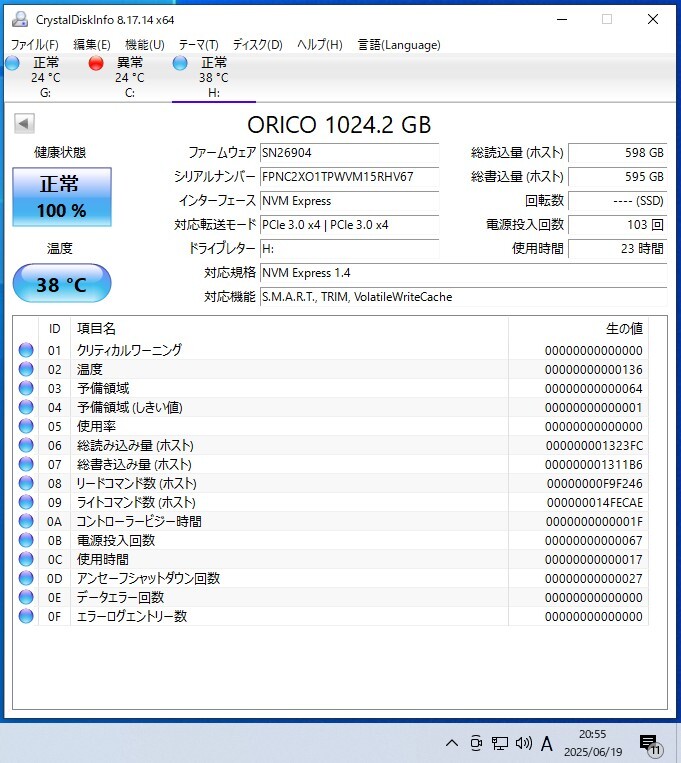The height and width of the screenshot is (763, 681).
Task: Switch to C: drive tab 異常 24 °C
Action: click(x=129, y=77)
